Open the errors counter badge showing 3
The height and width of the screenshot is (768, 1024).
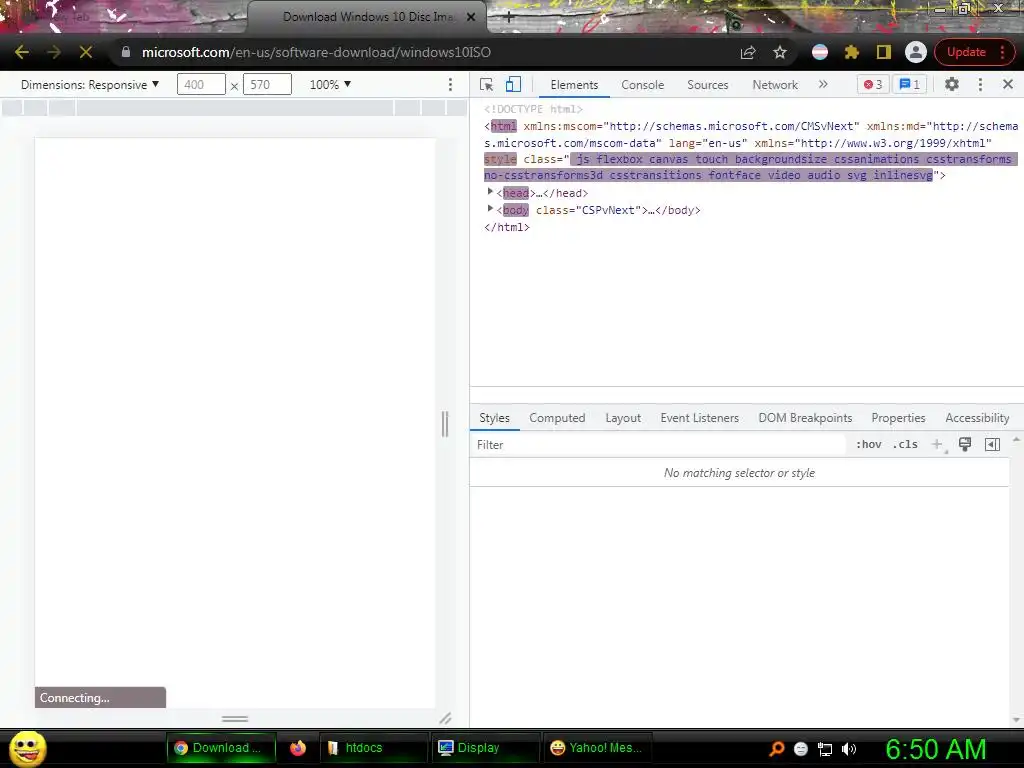tap(873, 84)
